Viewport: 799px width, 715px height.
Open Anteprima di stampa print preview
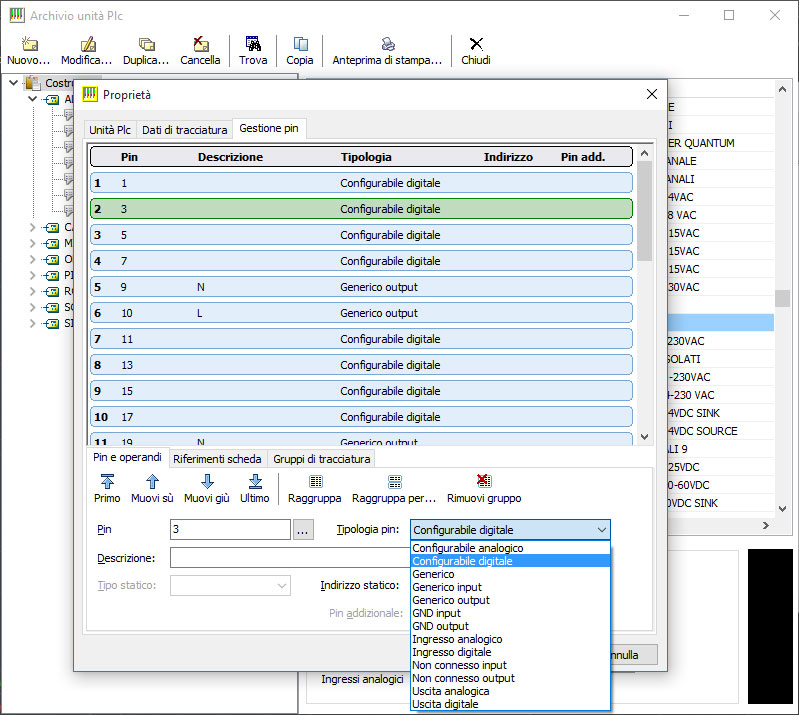click(387, 45)
